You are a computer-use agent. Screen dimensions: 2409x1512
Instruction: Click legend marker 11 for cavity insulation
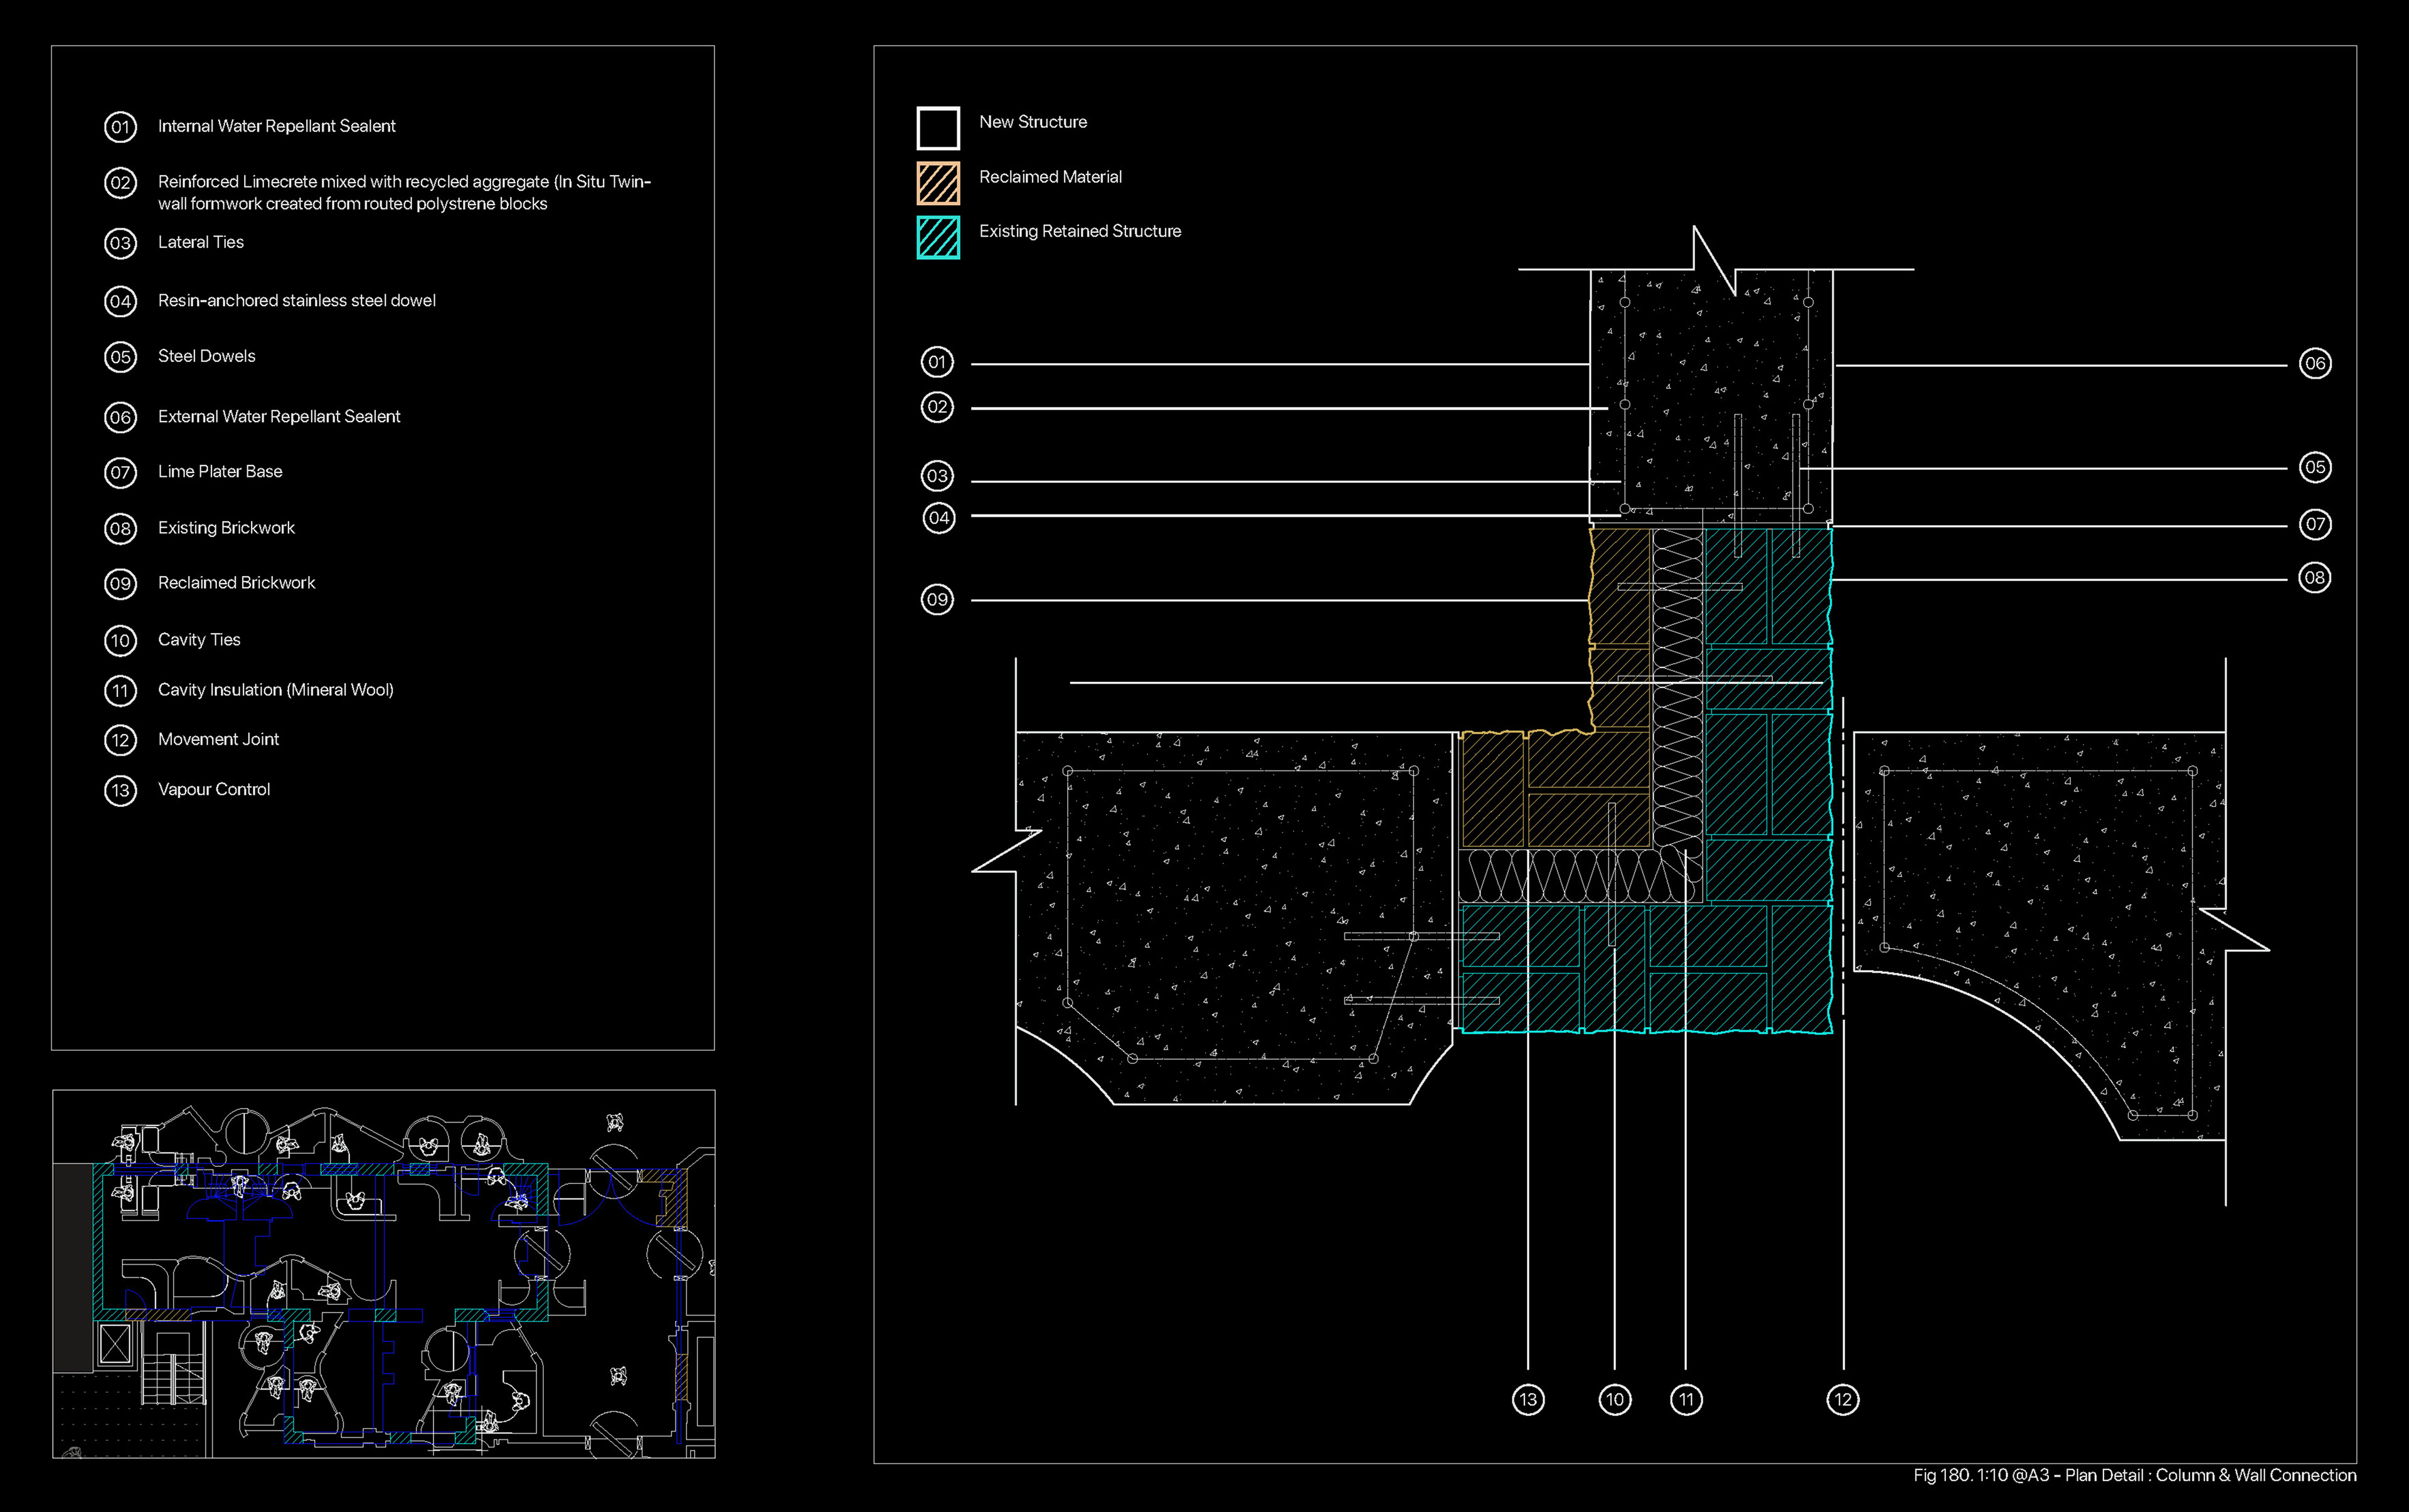120,691
